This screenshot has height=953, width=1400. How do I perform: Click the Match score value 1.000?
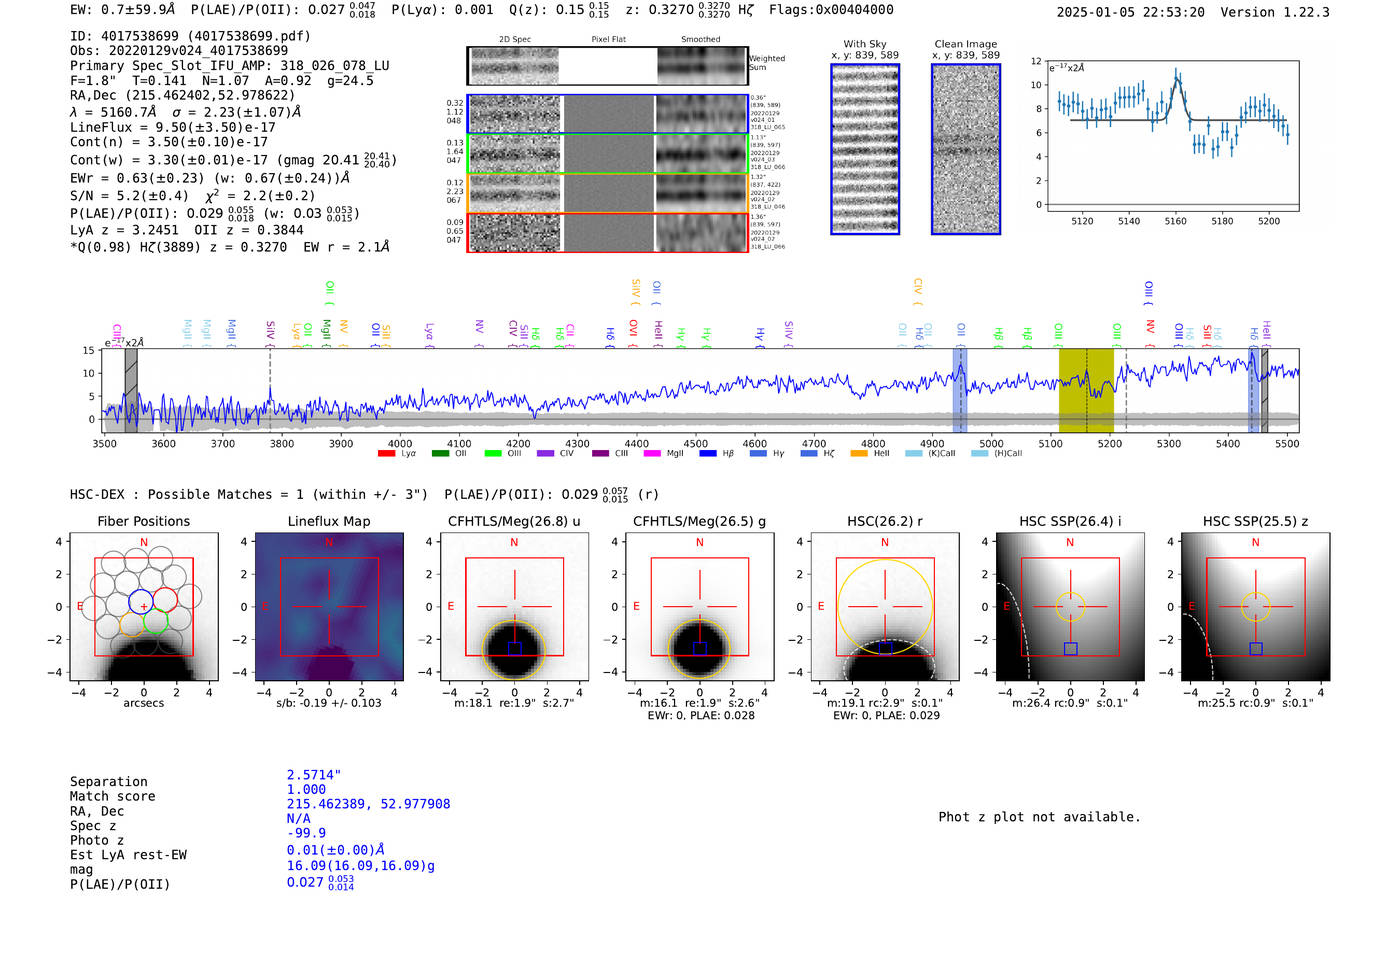(x=306, y=790)
